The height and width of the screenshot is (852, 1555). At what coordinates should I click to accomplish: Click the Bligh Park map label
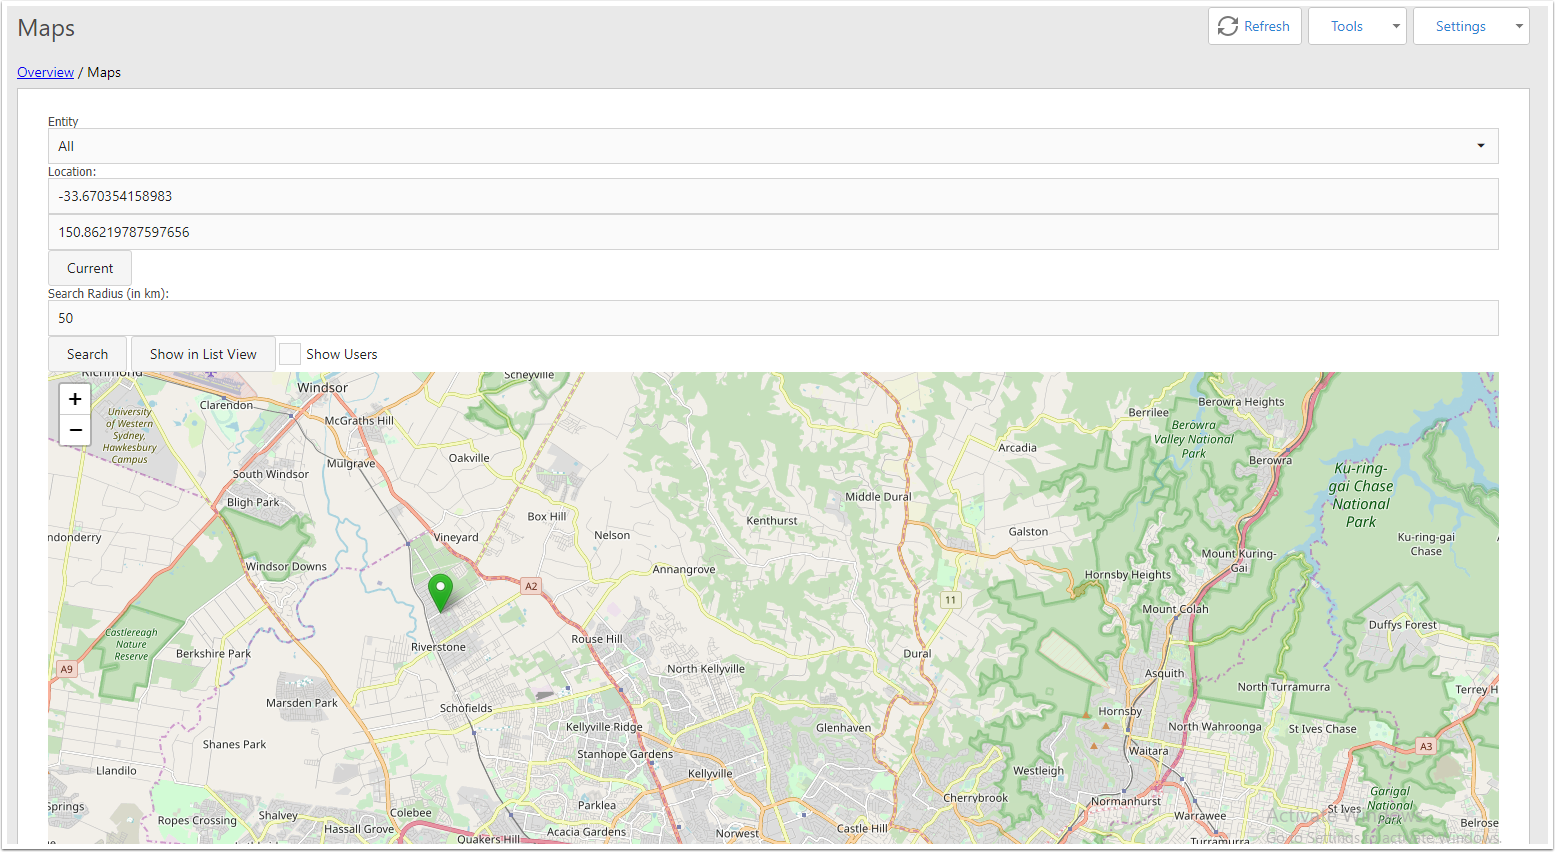[253, 502]
